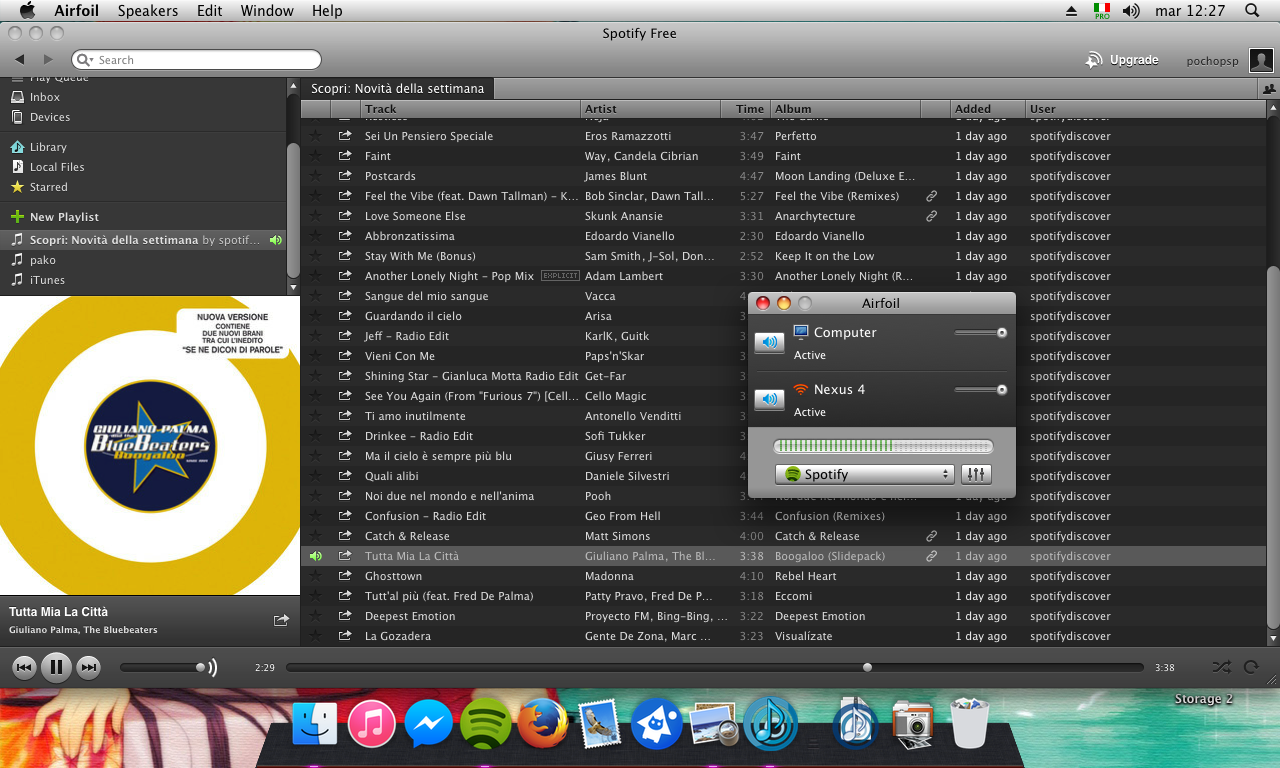Star the Sei Un Pensiero Speciale track
The height and width of the screenshot is (768, 1280).
[x=316, y=136]
